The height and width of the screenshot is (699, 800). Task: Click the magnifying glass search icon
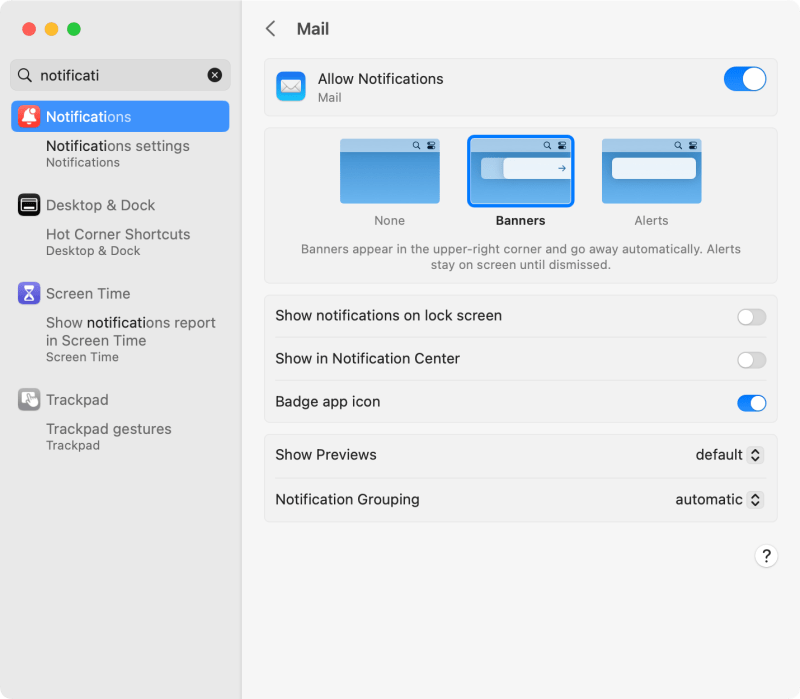(x=26, y=75)
